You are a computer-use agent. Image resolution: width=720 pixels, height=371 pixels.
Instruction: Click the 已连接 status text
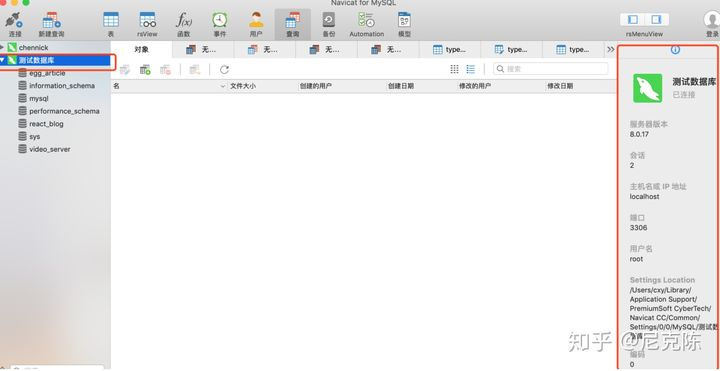684,95
